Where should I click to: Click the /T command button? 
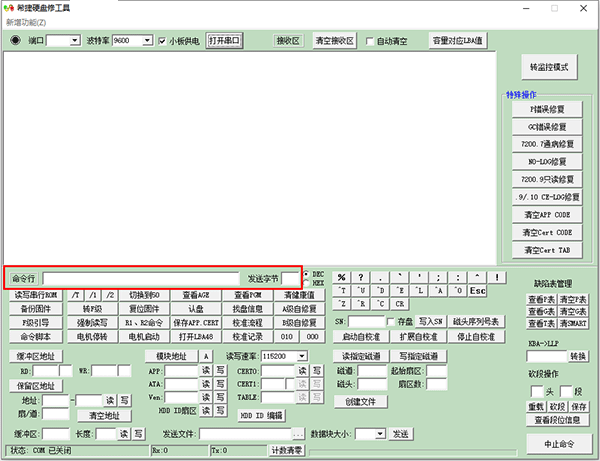(77, 295)
